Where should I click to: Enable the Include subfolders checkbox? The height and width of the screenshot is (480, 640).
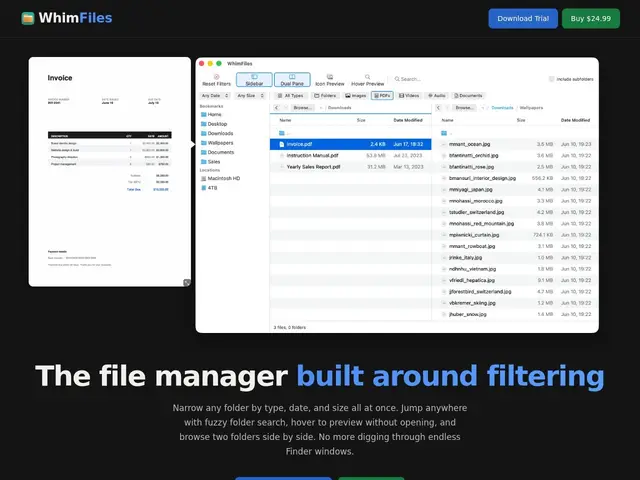[551, 79]
